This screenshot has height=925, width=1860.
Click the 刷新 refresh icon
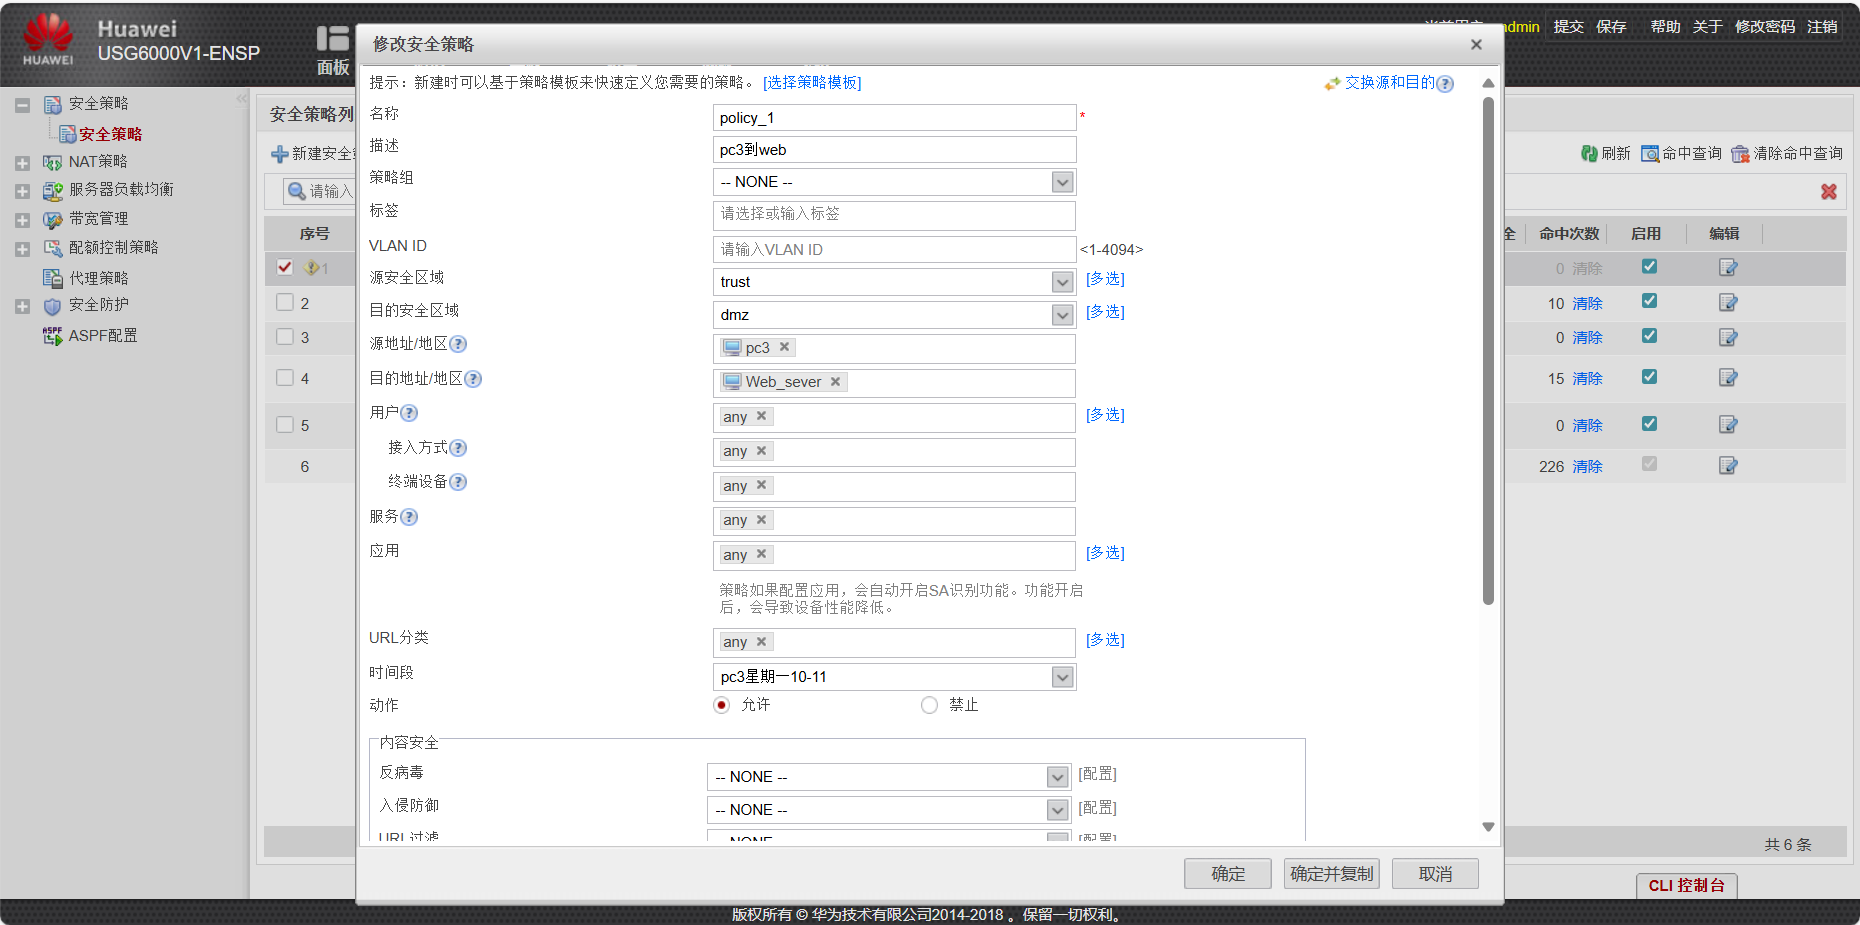click(1589, 153)
